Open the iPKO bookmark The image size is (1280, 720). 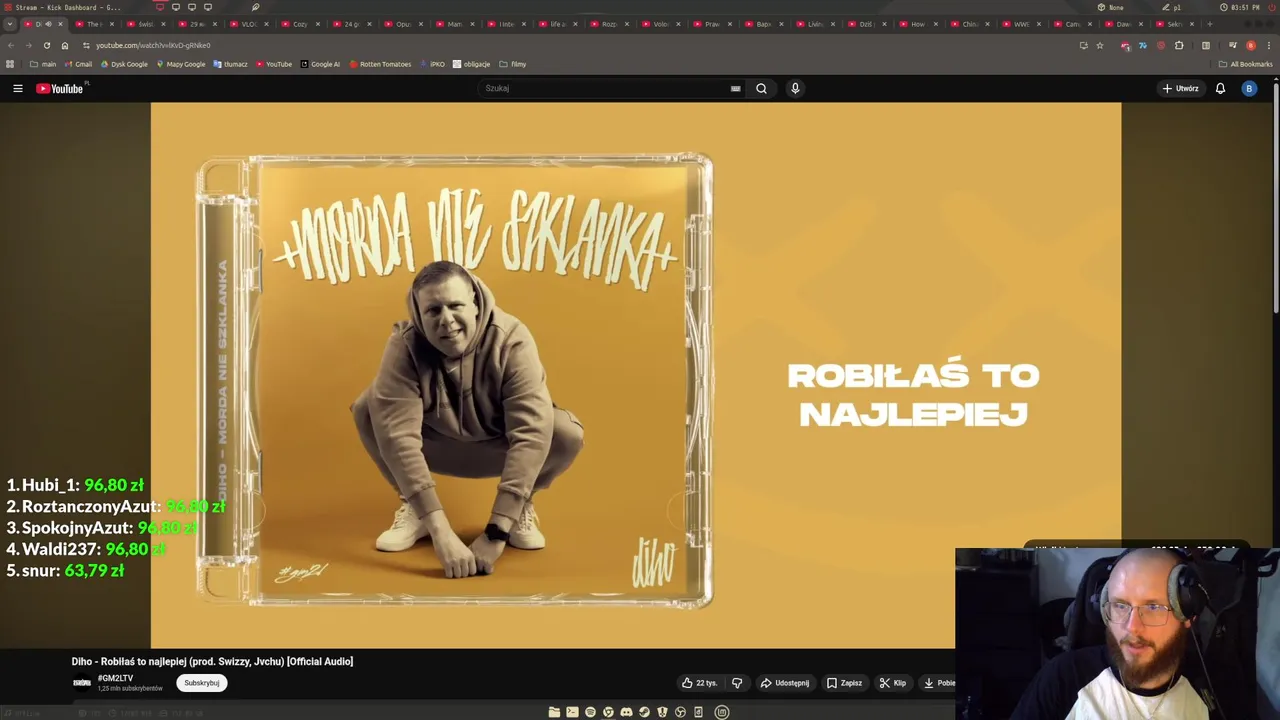coord(434,64)
